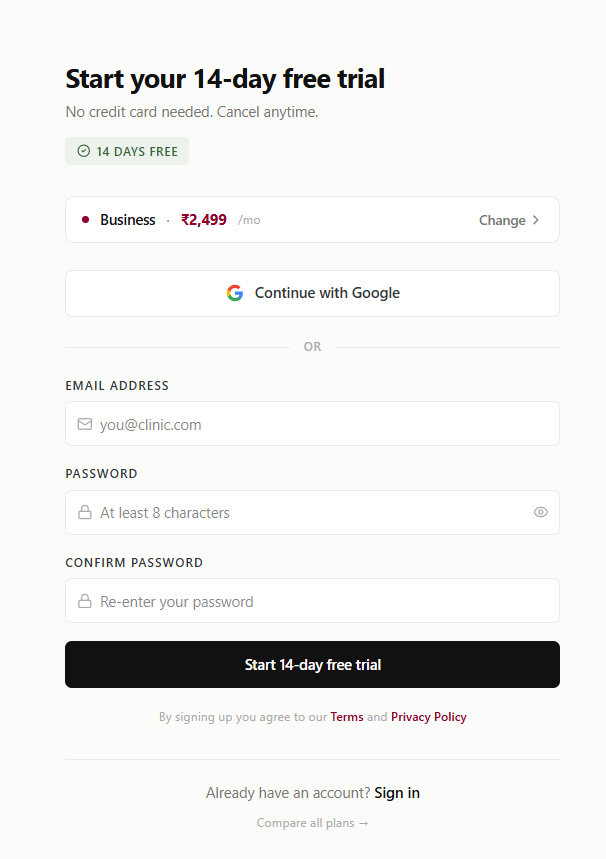
Task: Click the 14 Days Free badge
Action: pos(127,152)
